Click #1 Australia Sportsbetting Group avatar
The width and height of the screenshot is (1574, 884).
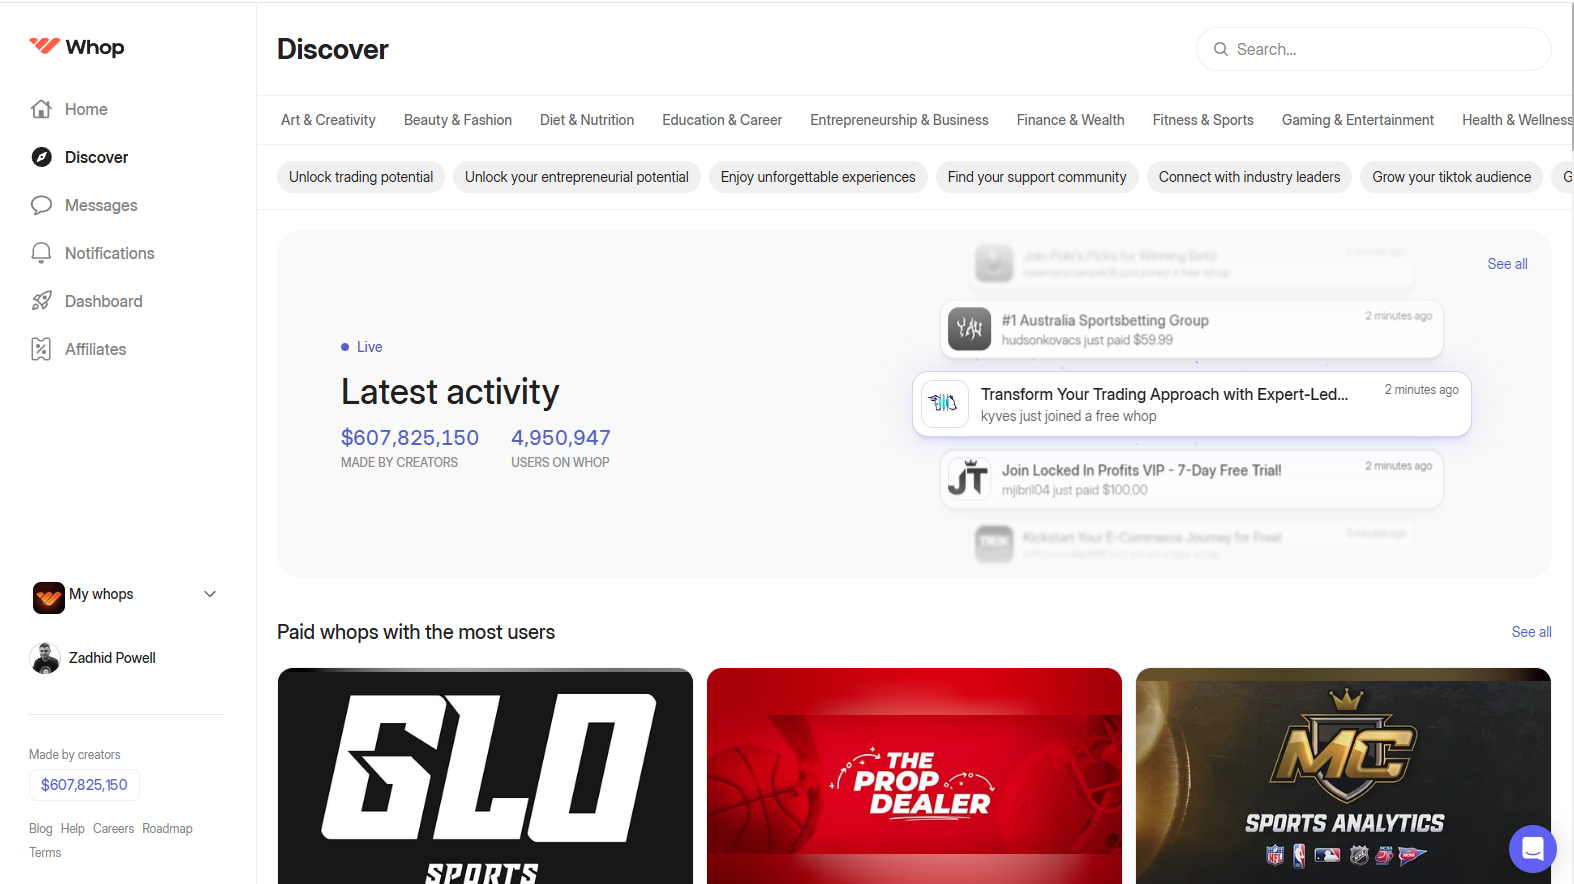point(970,329)
